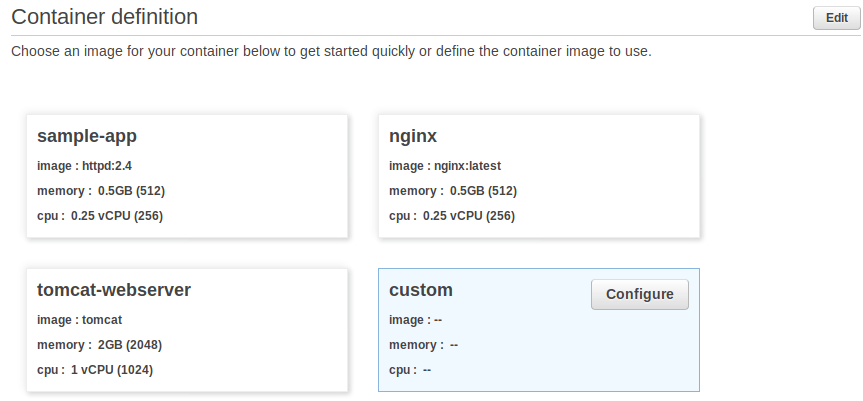Click the empty image line in custom
The height and width of the screenshot is (401, 863).
[415, 320]
